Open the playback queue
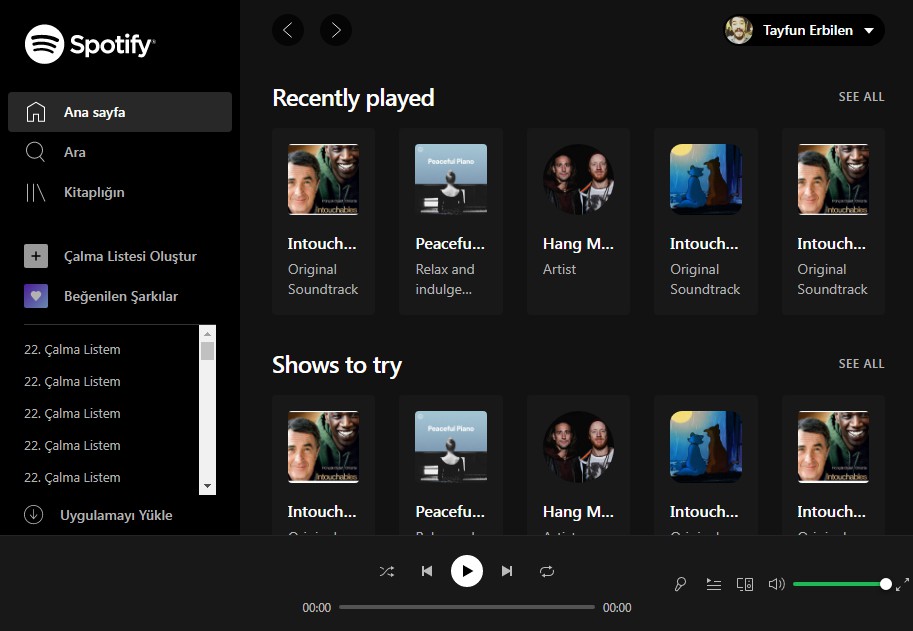Viewport: 913px width, 631px height. (713, 584)
